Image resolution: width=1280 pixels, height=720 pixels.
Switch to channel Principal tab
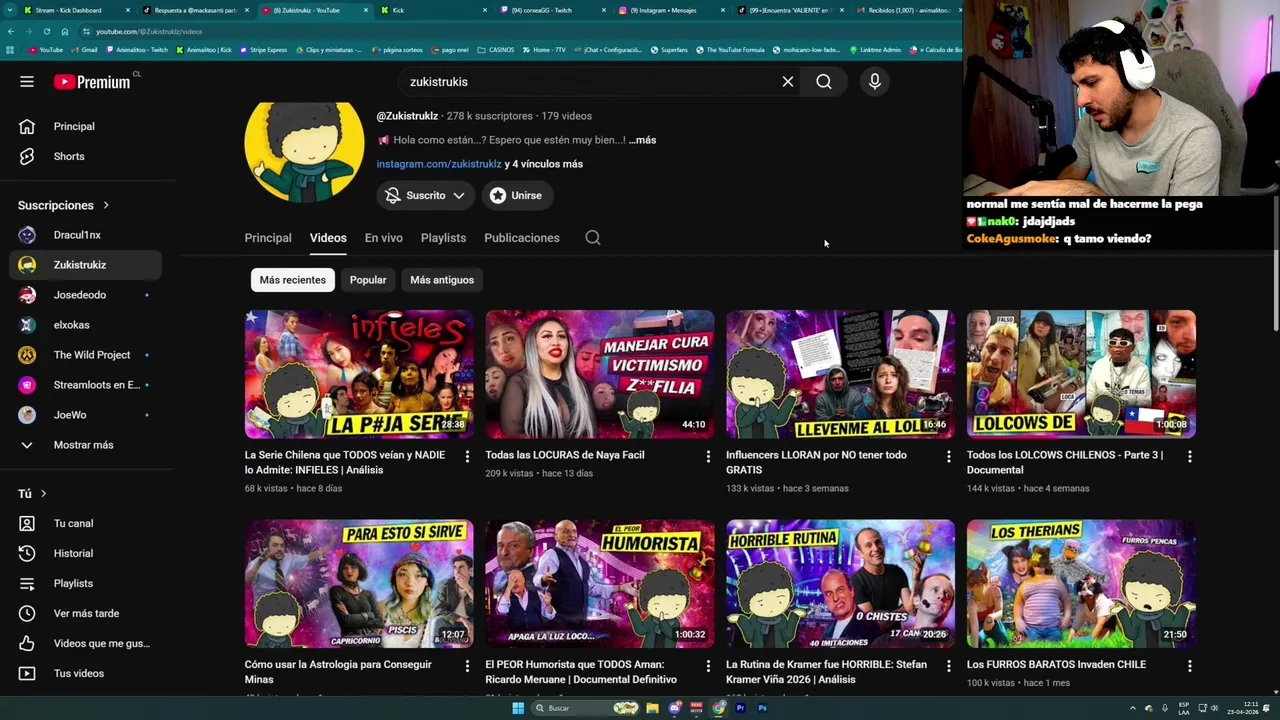tap(268, 238)
